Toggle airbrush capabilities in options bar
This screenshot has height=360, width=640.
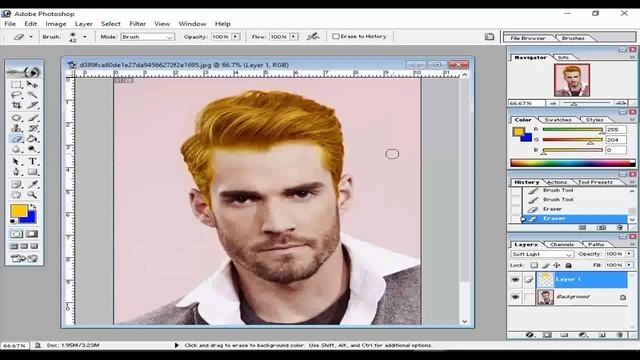tap(313, 36)
